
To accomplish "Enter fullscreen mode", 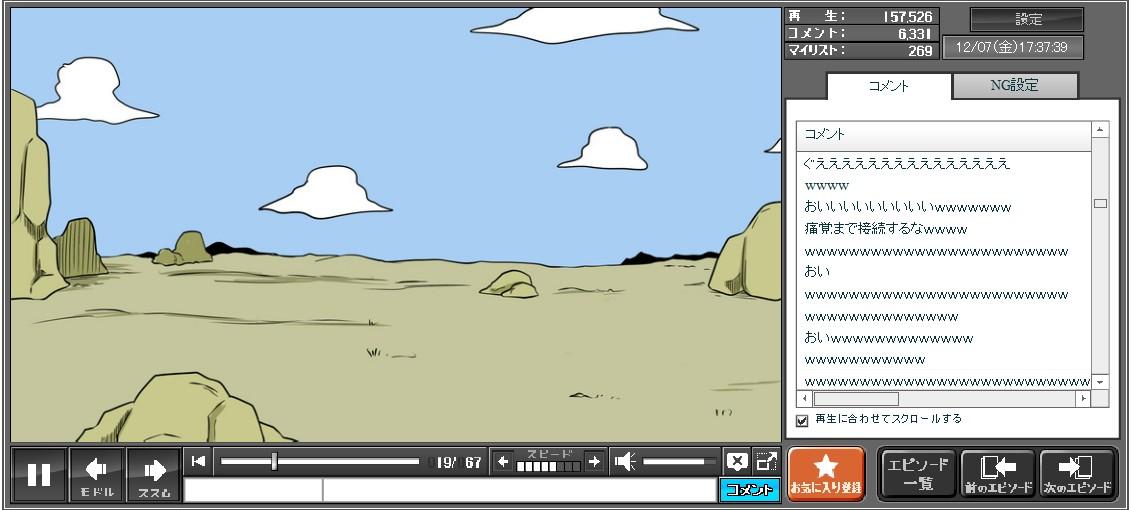I will pos(766,461).
